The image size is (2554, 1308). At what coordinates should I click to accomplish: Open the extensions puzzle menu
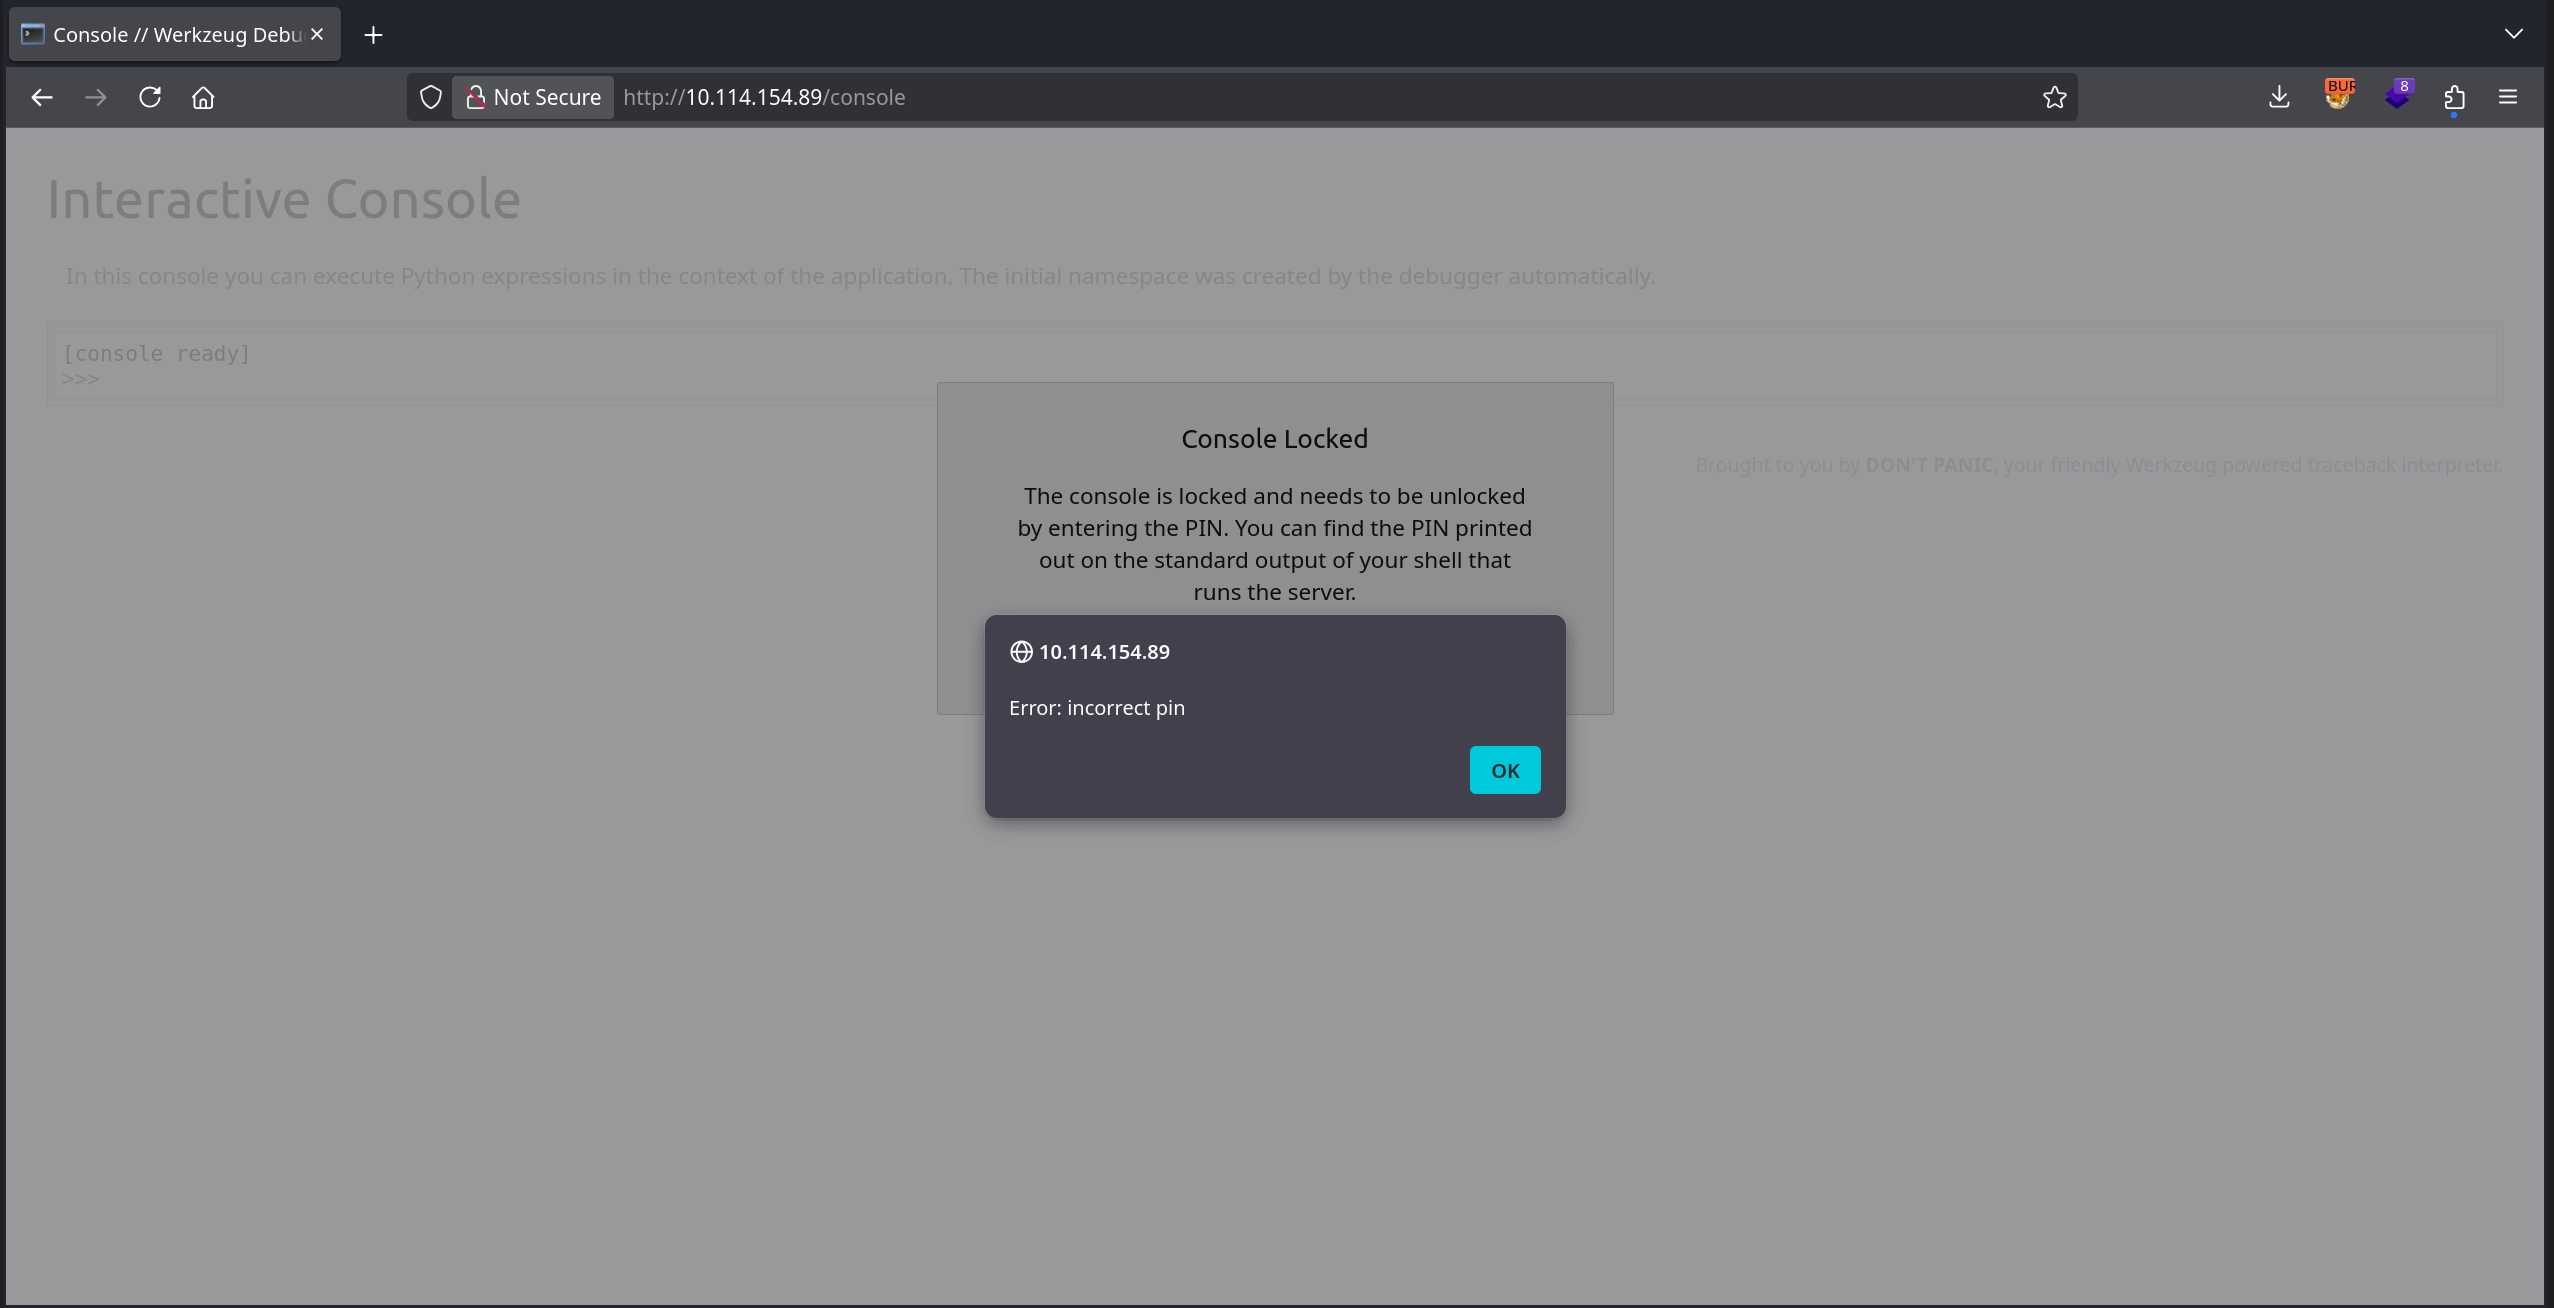pos(2454,97)
